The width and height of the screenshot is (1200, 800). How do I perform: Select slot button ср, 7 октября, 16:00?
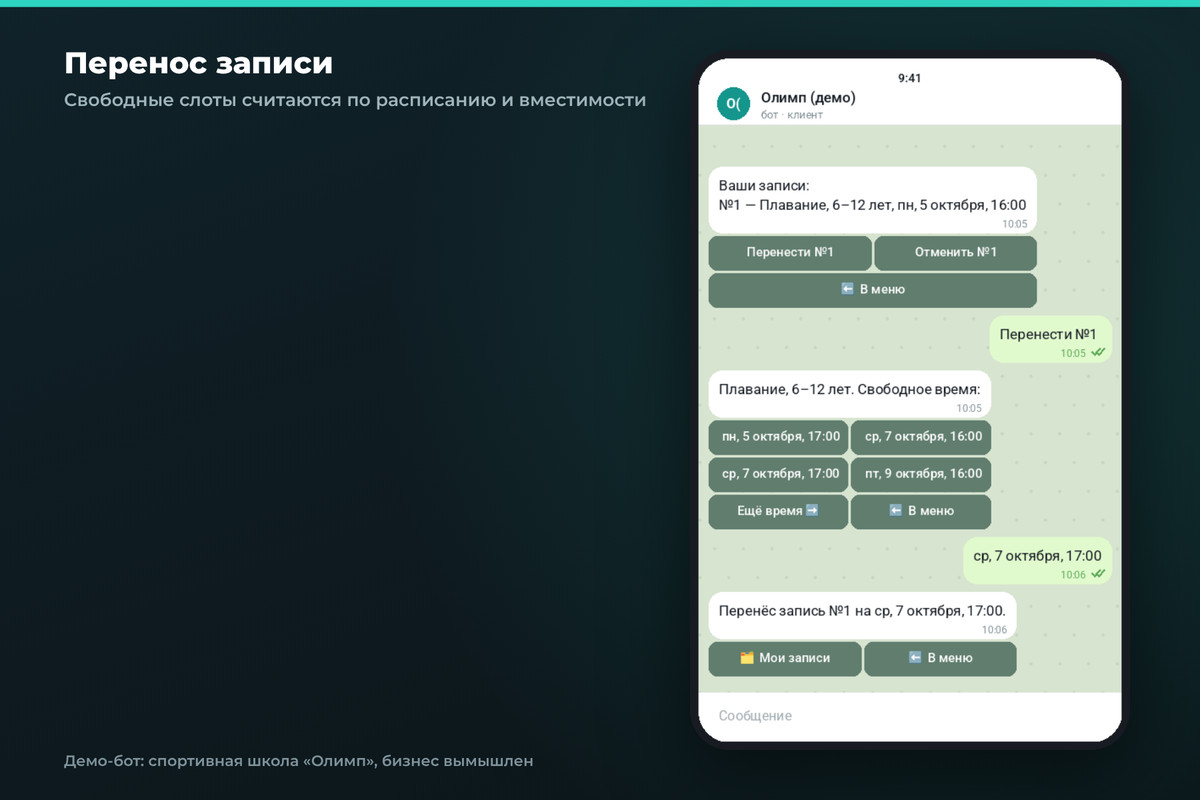(x=921, y=437)
